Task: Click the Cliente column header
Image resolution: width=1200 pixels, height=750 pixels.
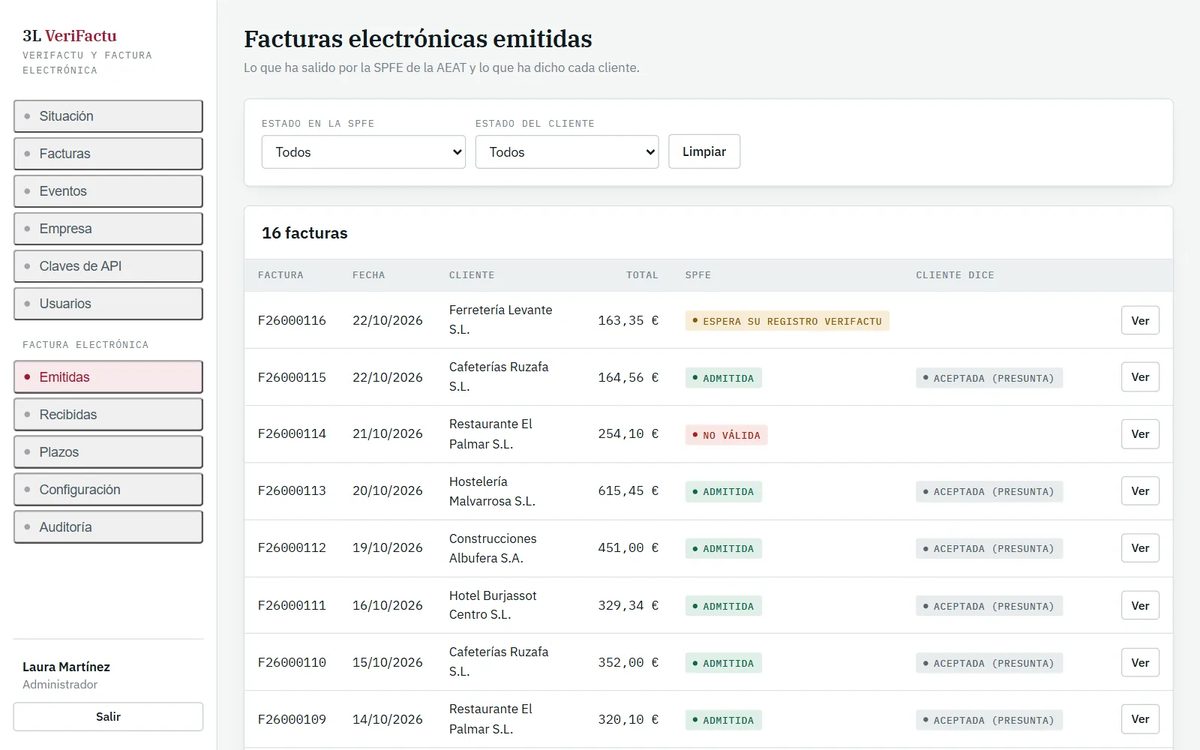Action: [x=472, y=275]
